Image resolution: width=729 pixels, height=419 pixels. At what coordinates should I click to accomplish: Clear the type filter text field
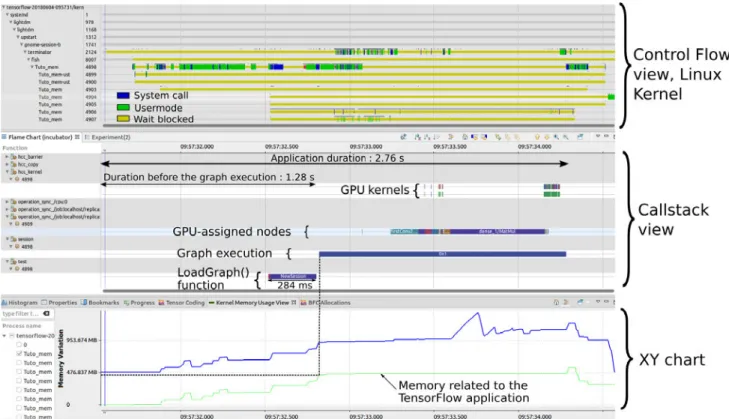click(x=46, y=314)
